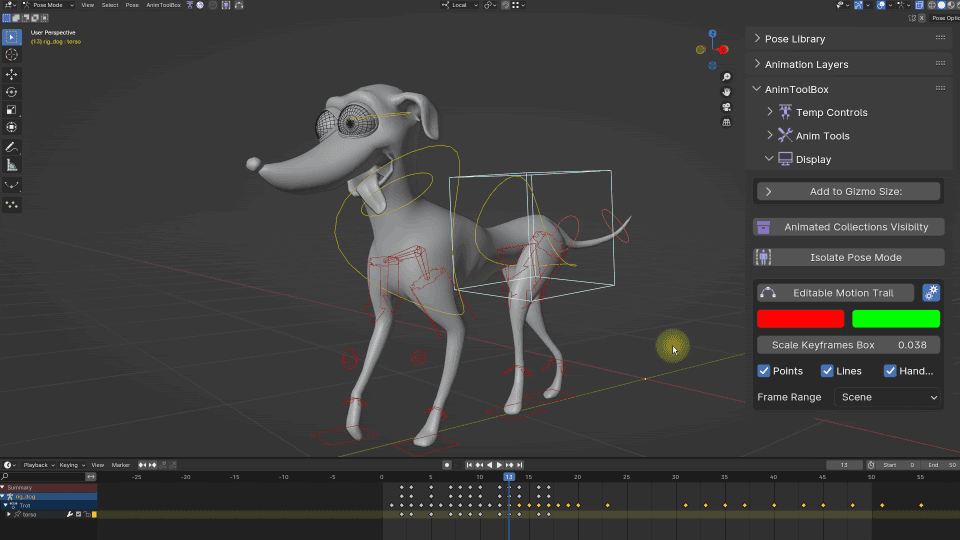
Task: Activate the Scale tool
Action: (12, 110)
